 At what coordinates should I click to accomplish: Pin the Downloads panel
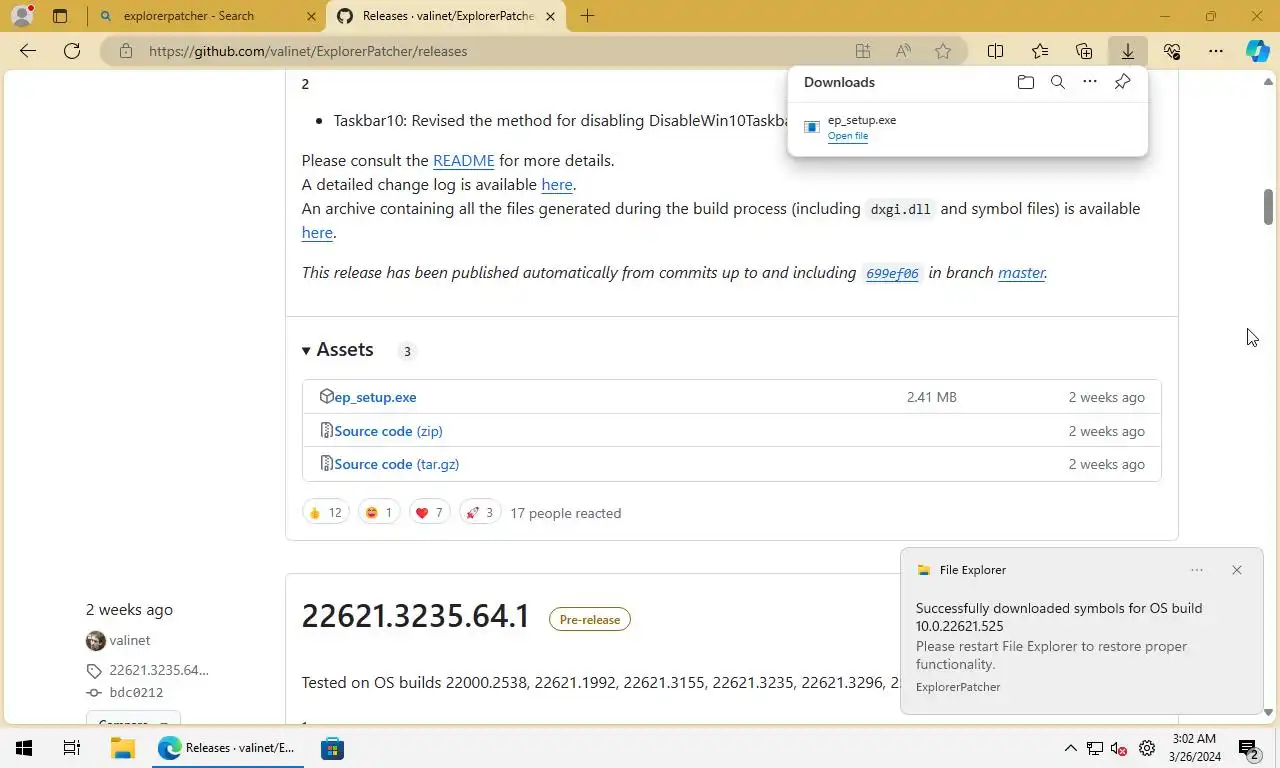coord(1123,82)
